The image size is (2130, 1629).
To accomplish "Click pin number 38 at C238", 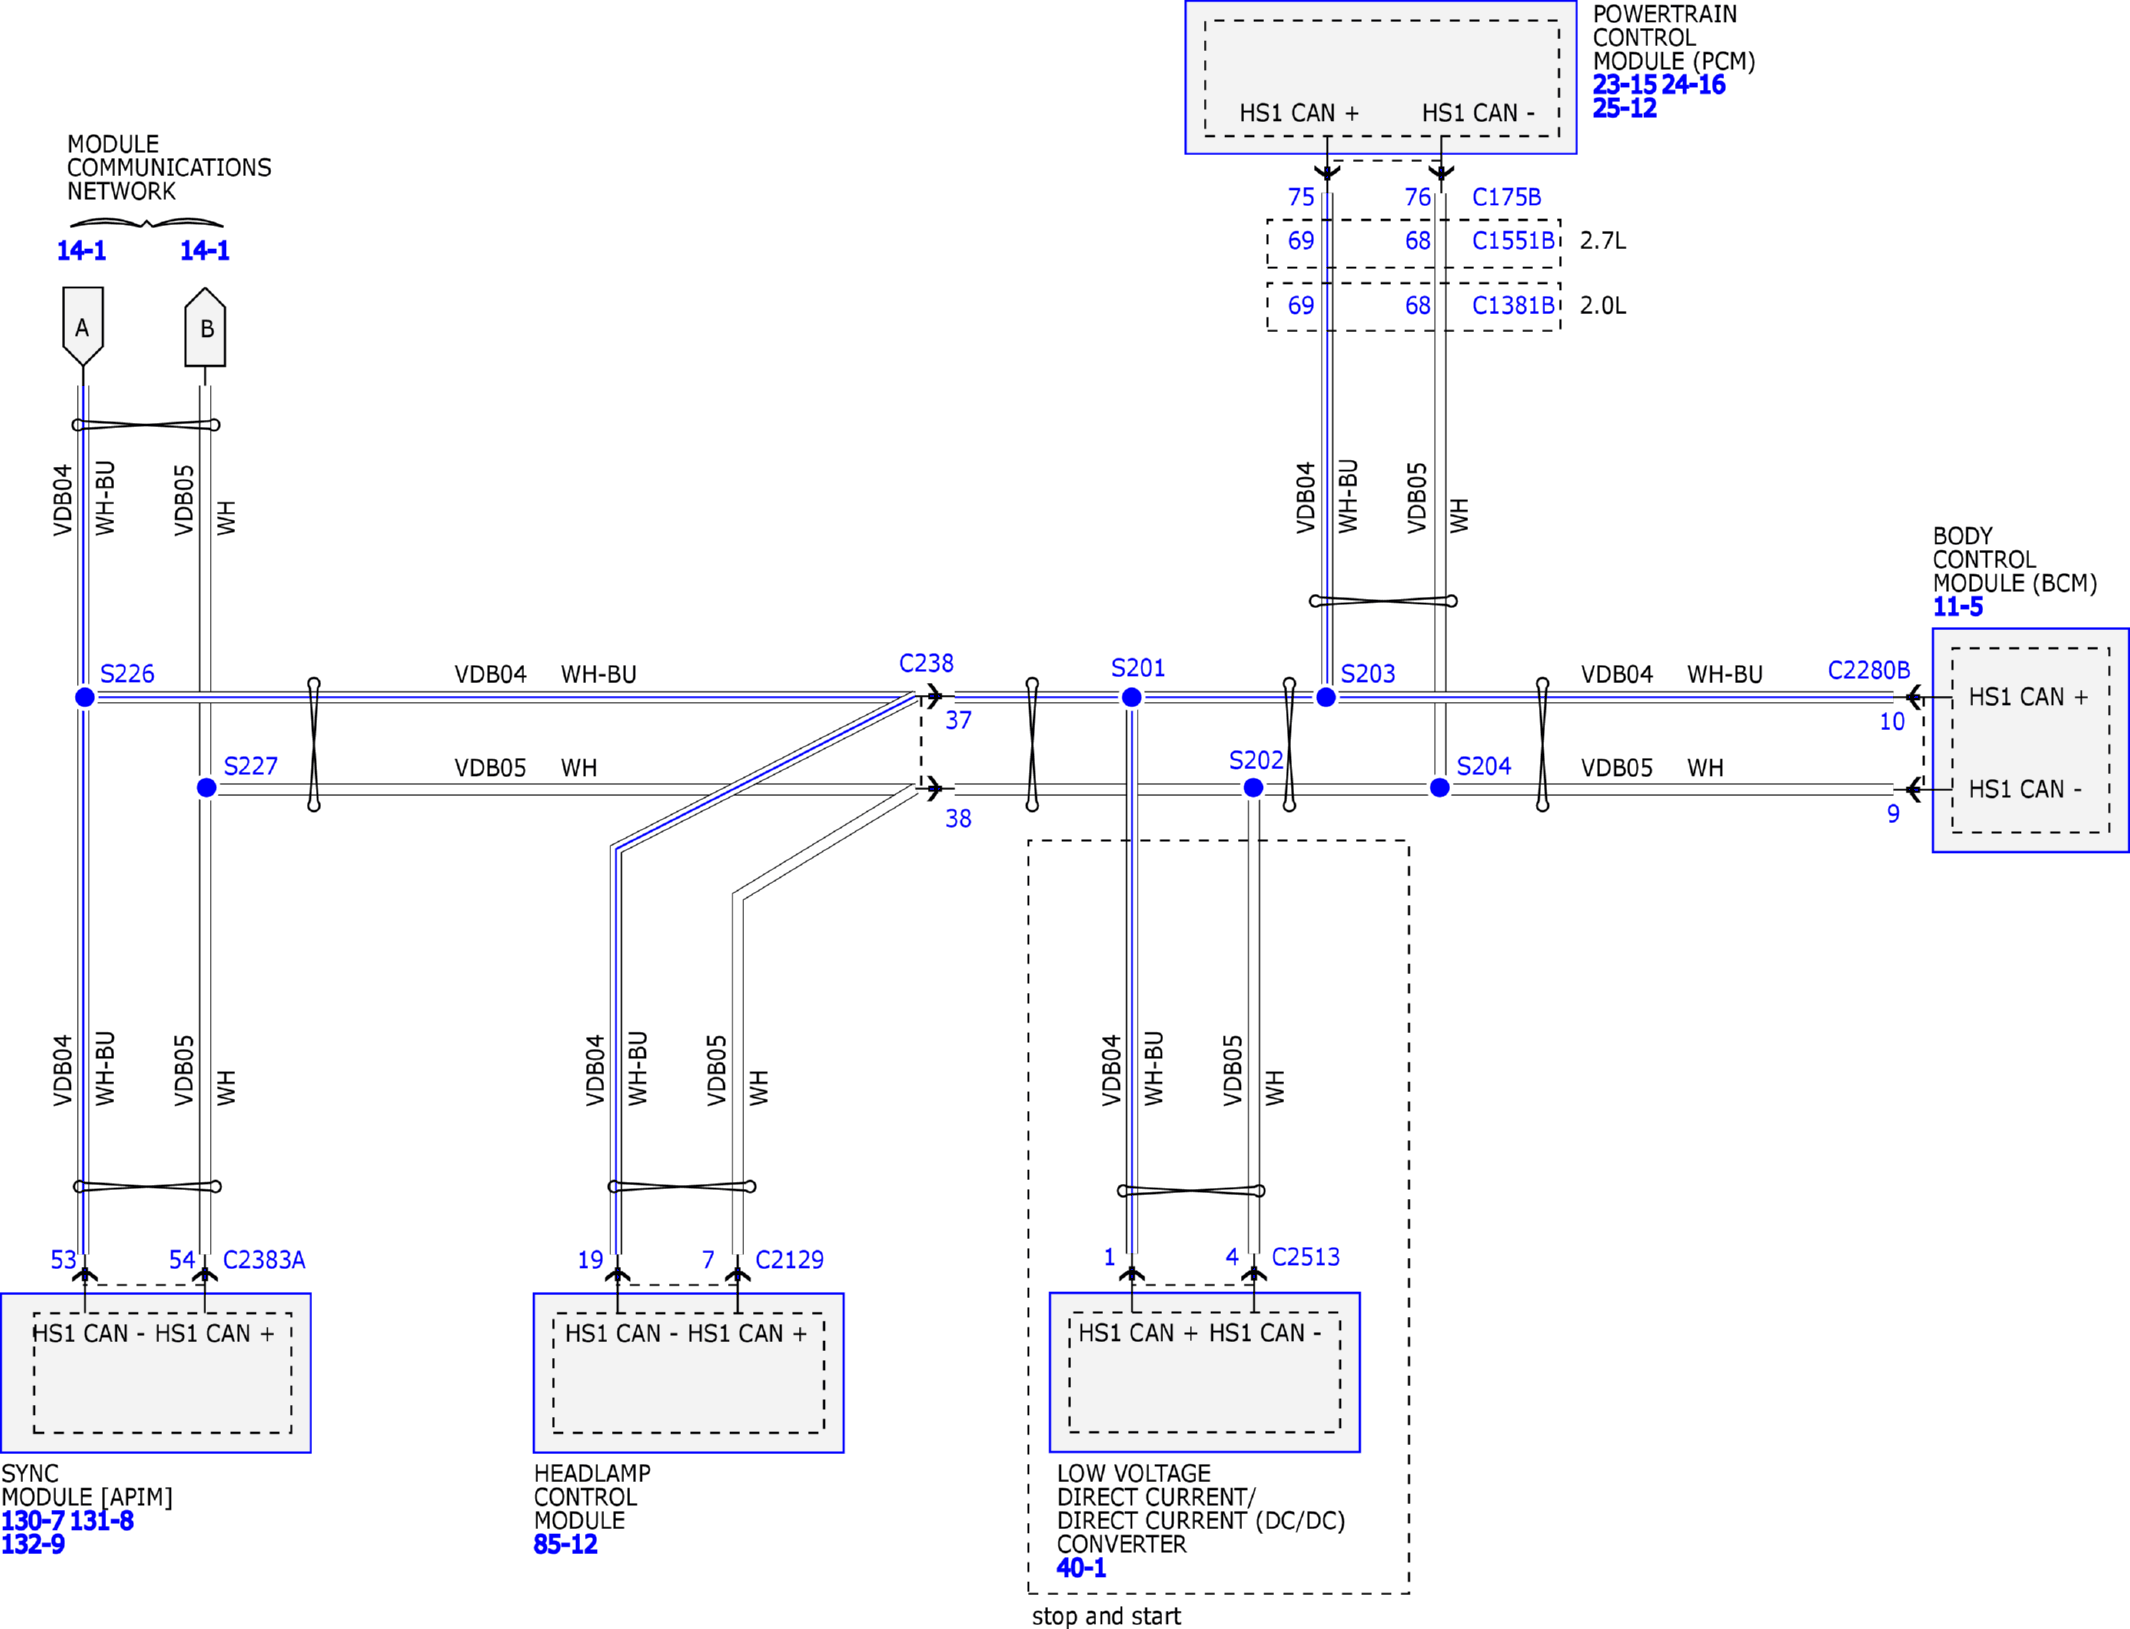I will point(958,819).
